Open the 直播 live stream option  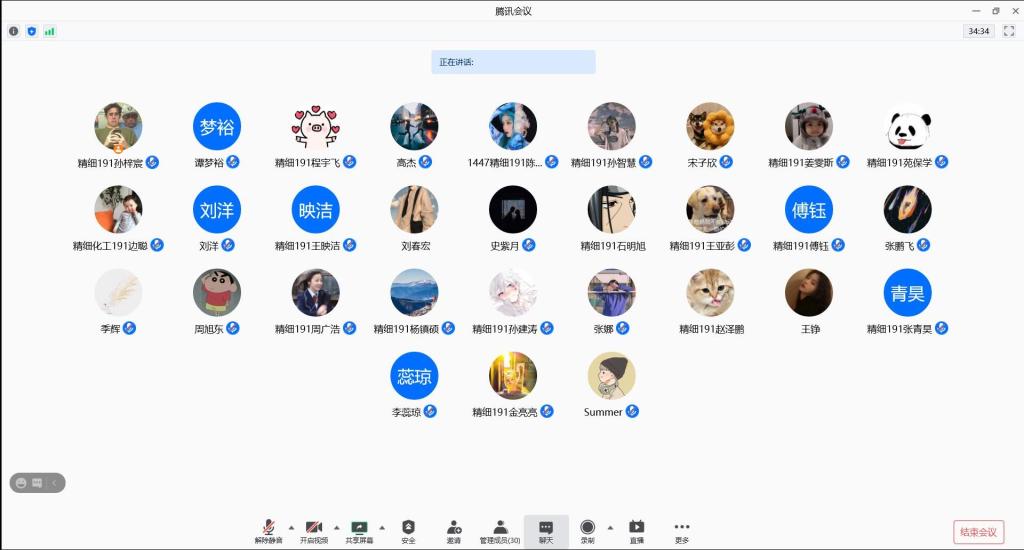coord(636,531)
